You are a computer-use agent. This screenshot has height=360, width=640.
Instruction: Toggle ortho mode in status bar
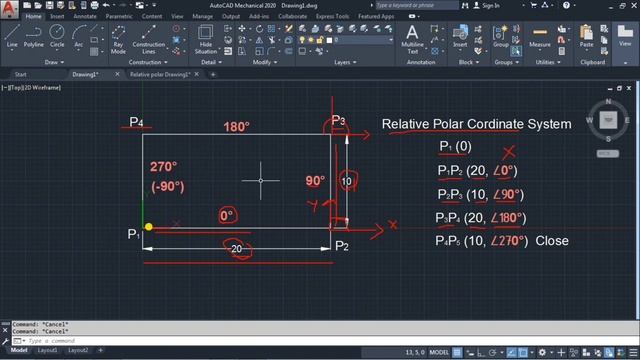pos(480,352)
